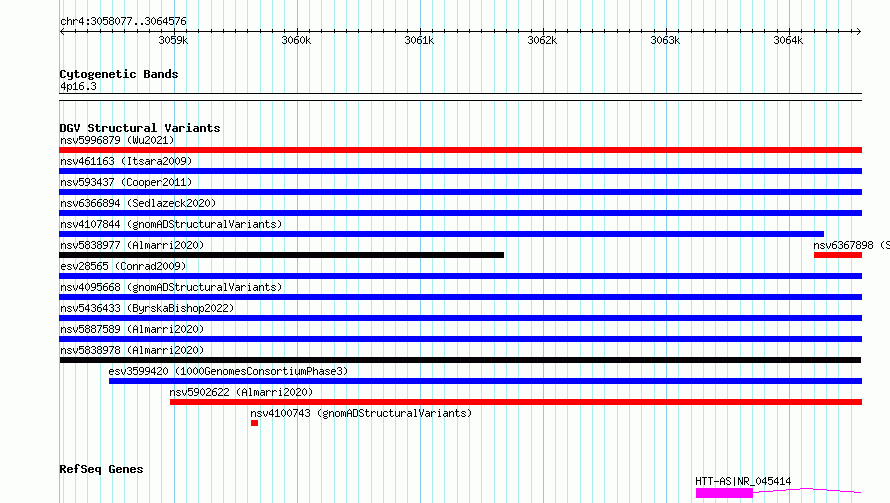Screen dimensions: 890x503
Task: Click the nsv5887589 (Almarri2020) label
Action: 132,329
